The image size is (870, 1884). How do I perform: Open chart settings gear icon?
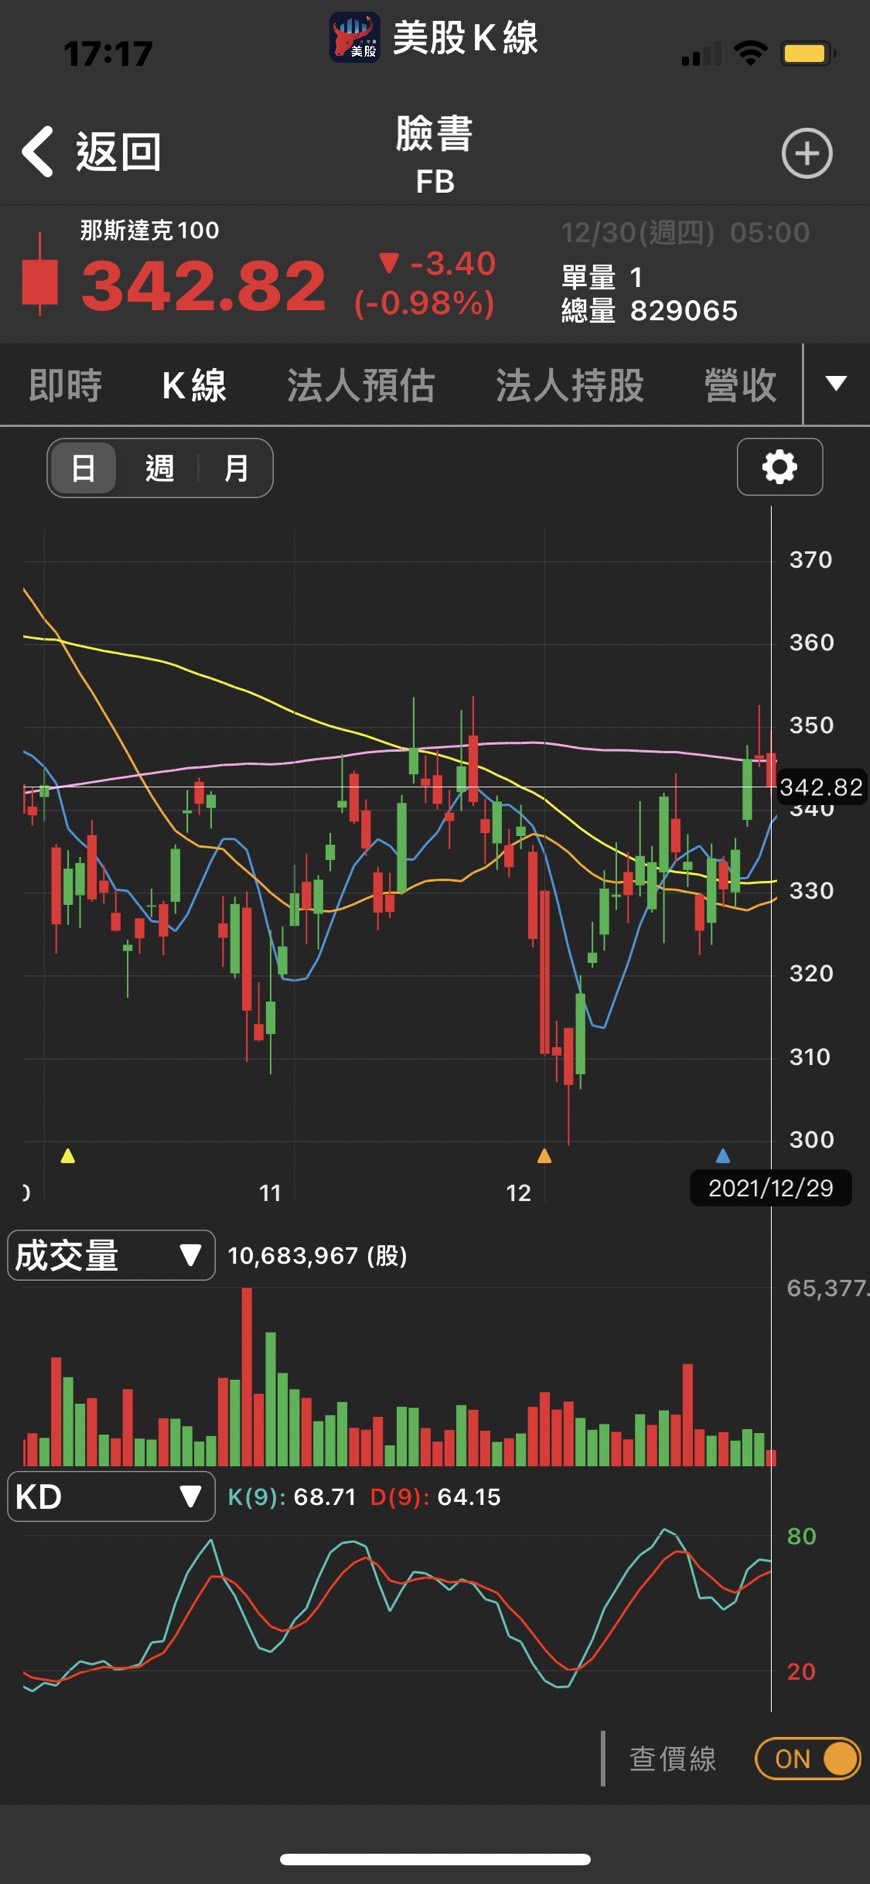click(780, 467)
